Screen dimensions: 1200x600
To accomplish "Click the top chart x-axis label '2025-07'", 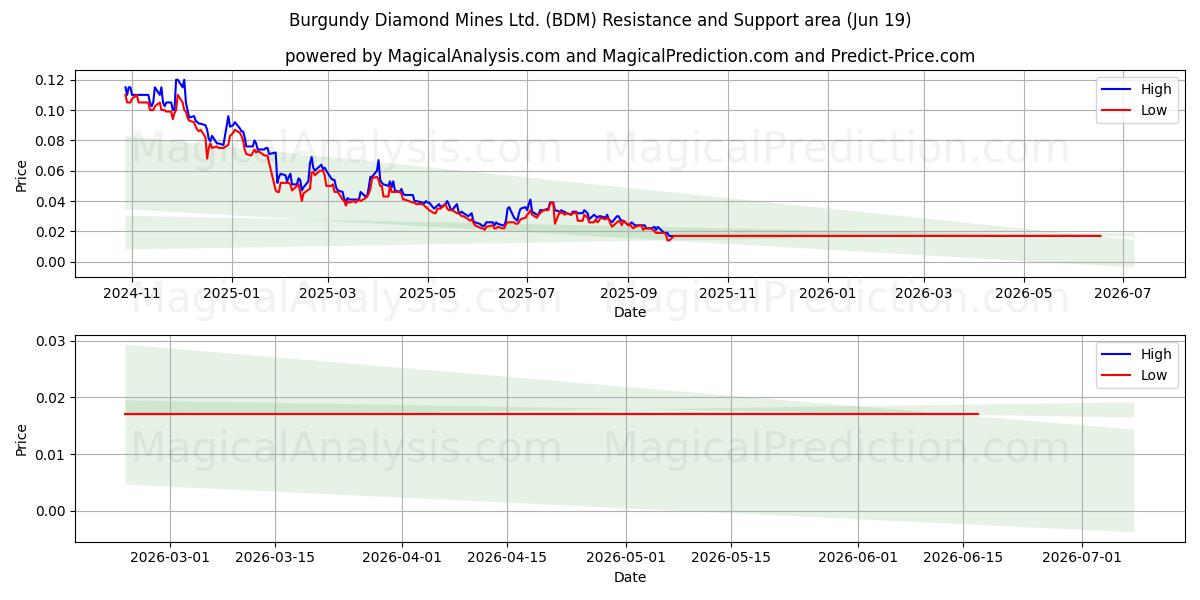I will [x=527, y=295].
